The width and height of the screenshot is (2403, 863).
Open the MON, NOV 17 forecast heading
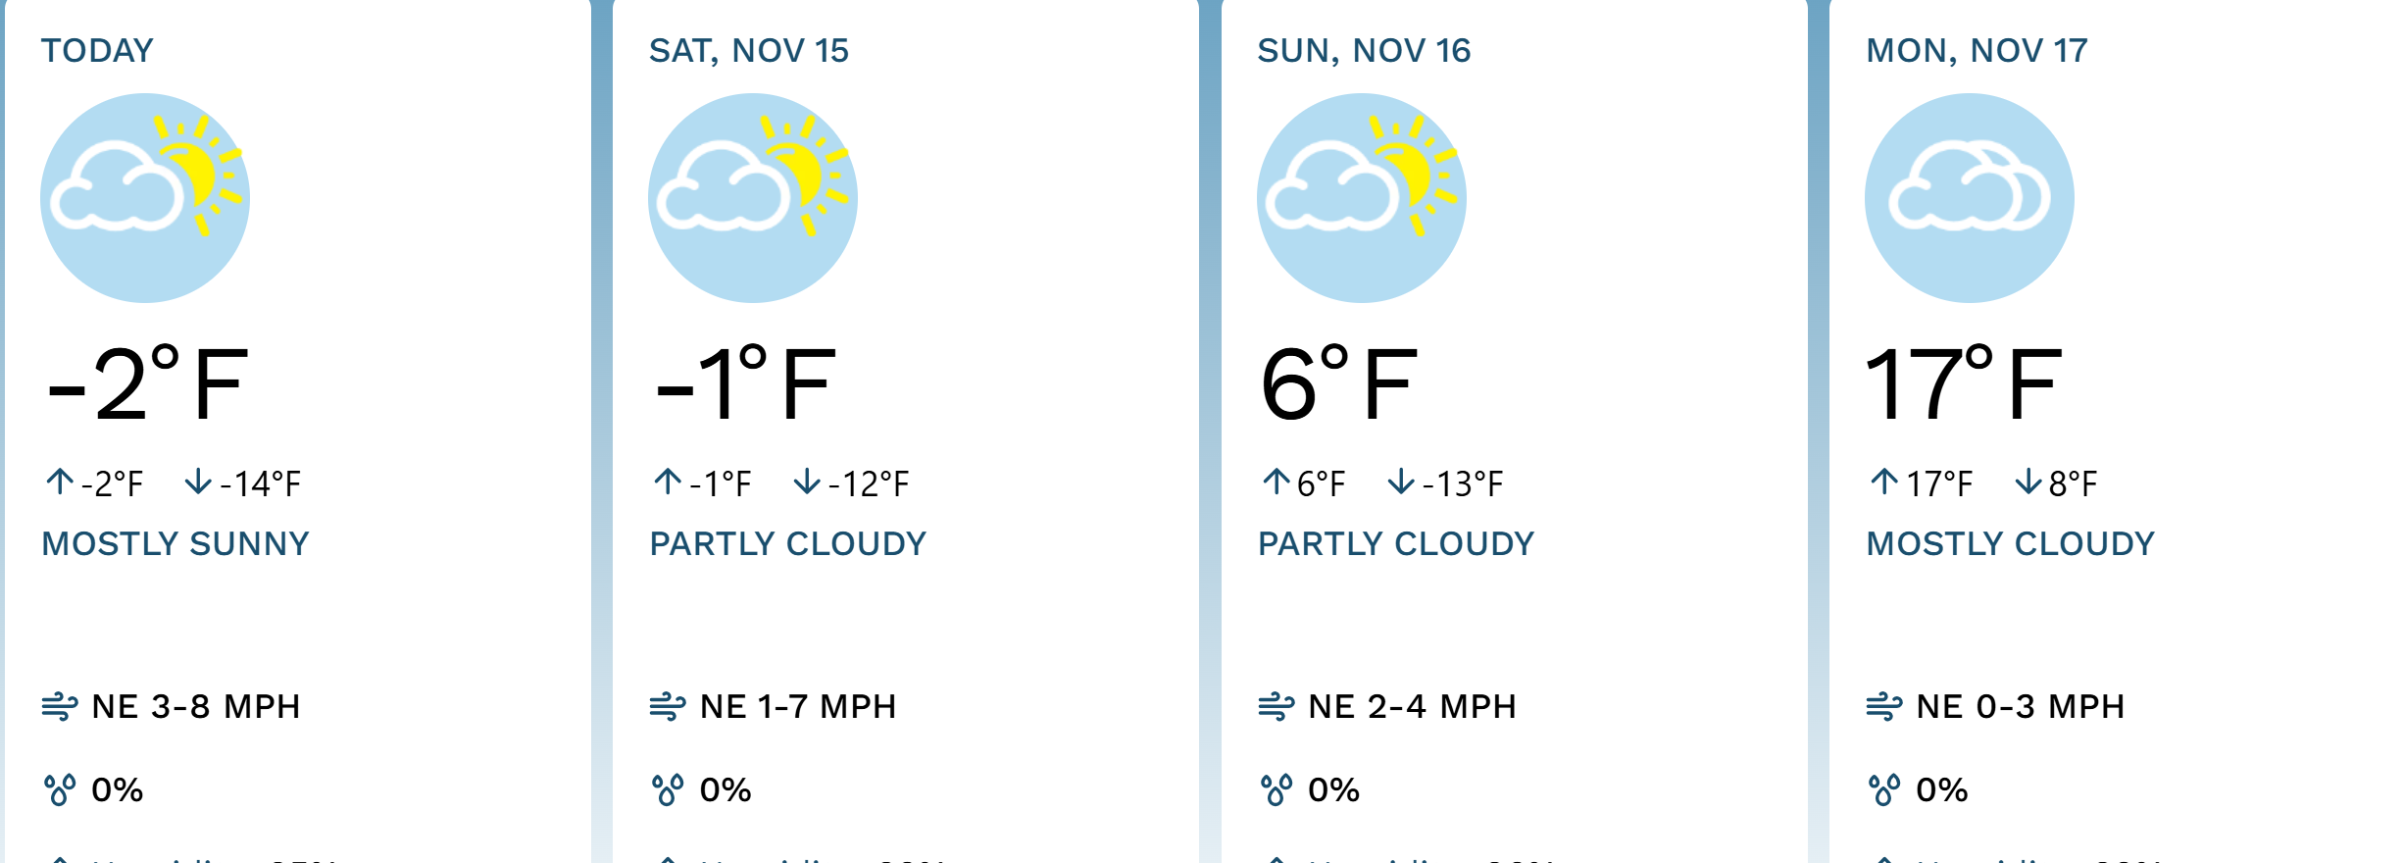point(1976,51)
